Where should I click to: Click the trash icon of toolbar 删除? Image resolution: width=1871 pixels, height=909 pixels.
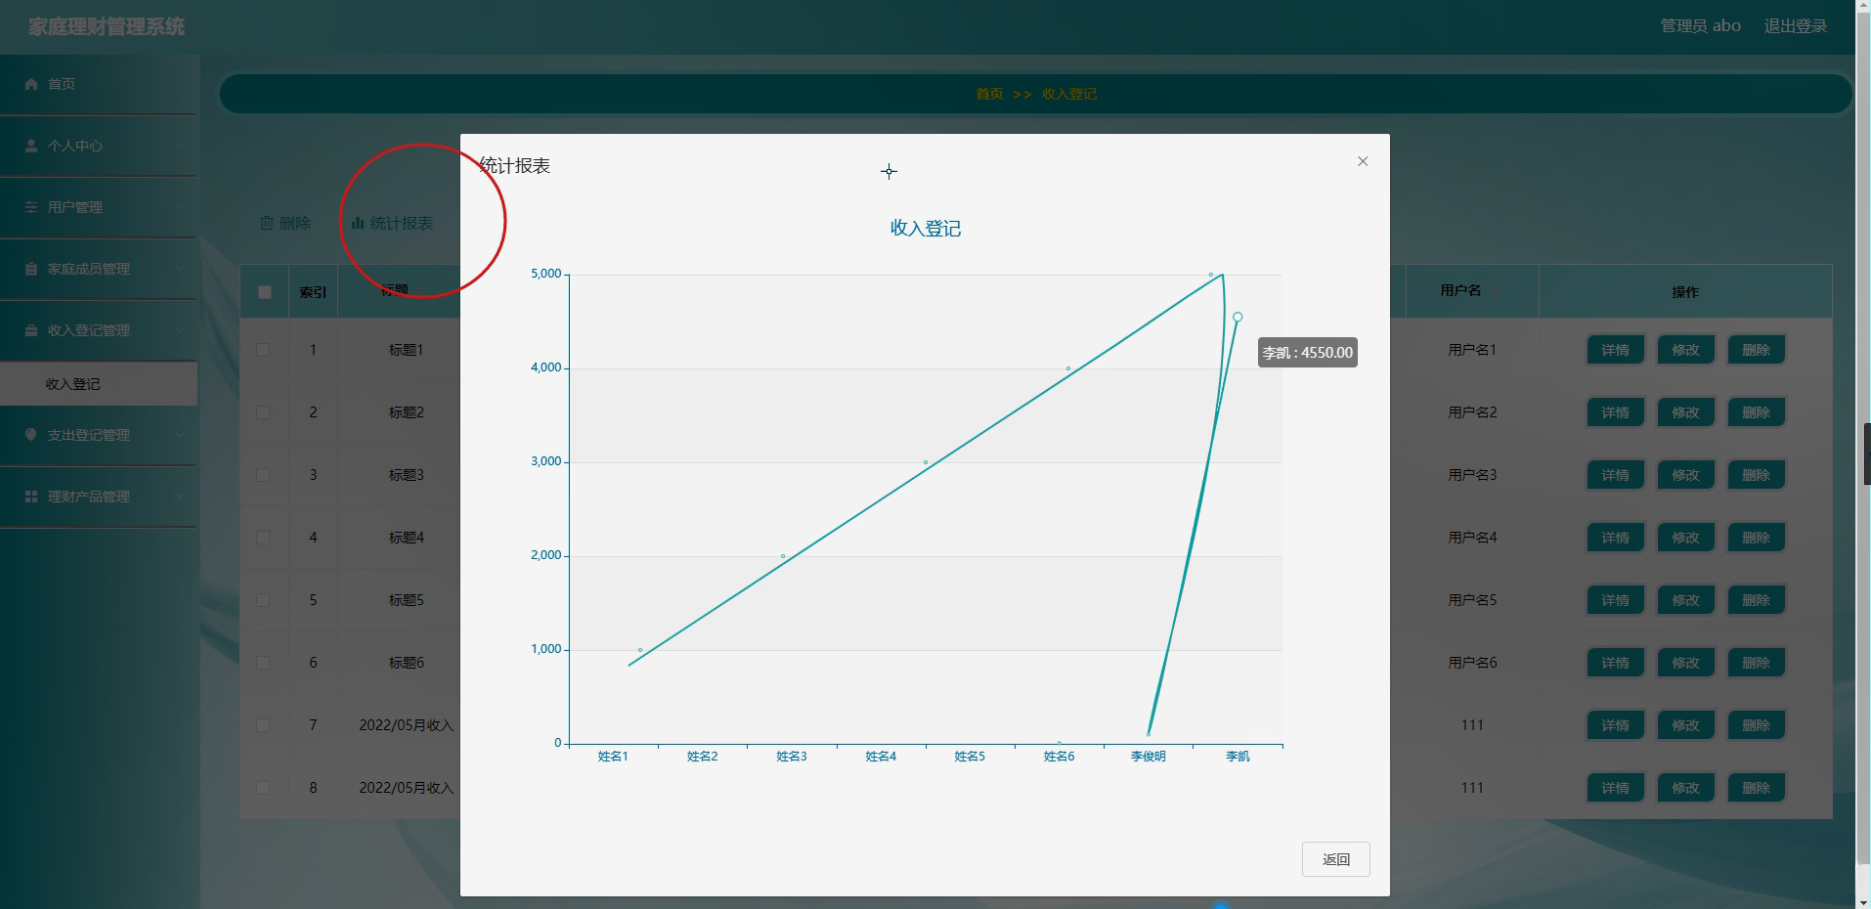pyautogui.click(x=267, y=223)
